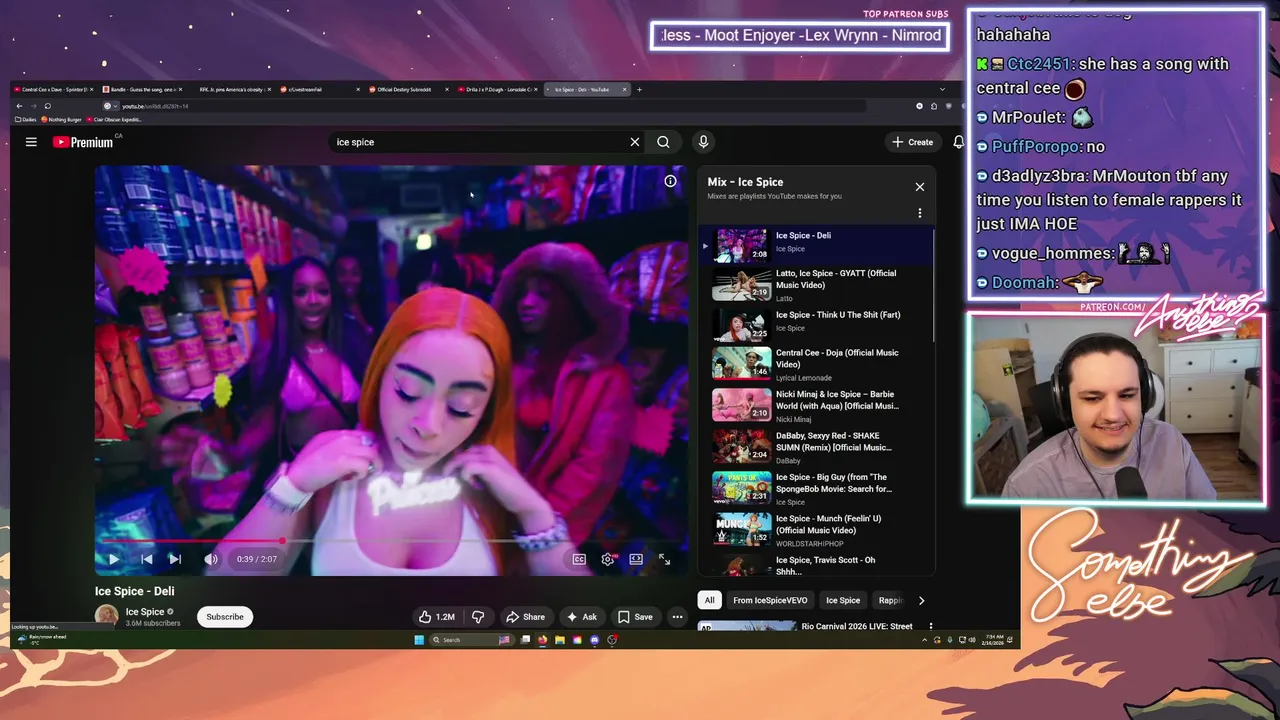Viewport: 1280px width, 720px height.
Task: Switch to 'Central Cee x Dave - Sprinter' tab
Action: tap(52, 89)
